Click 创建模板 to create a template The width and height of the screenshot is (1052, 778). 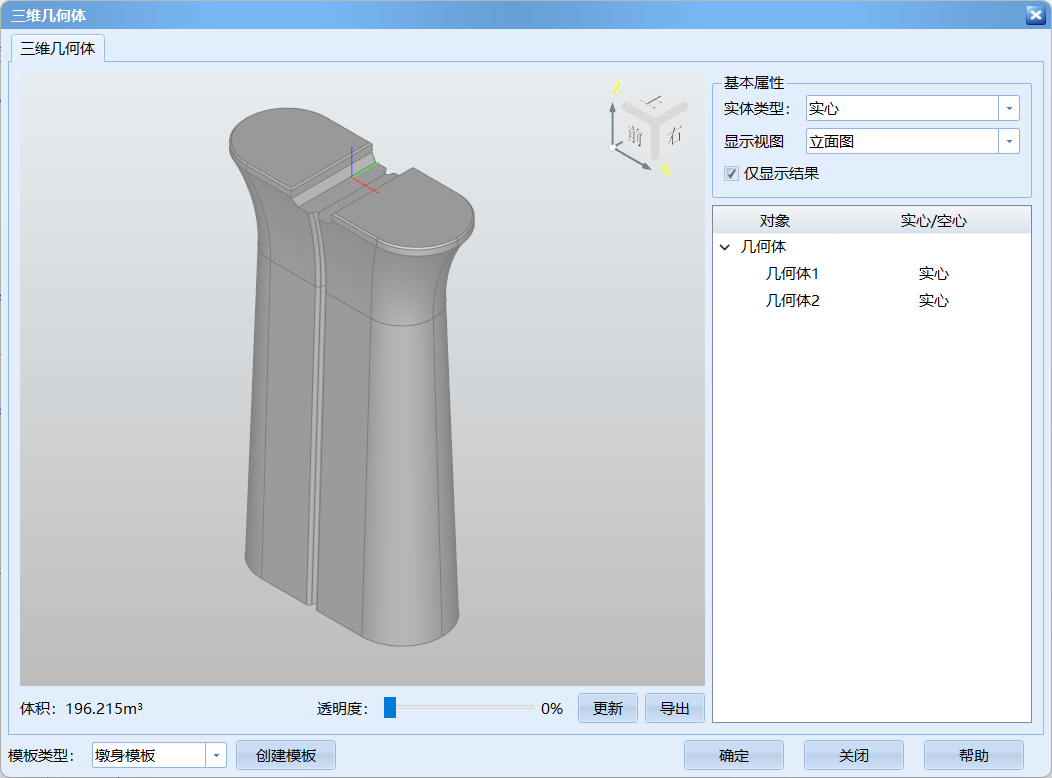tap(285, 755)
